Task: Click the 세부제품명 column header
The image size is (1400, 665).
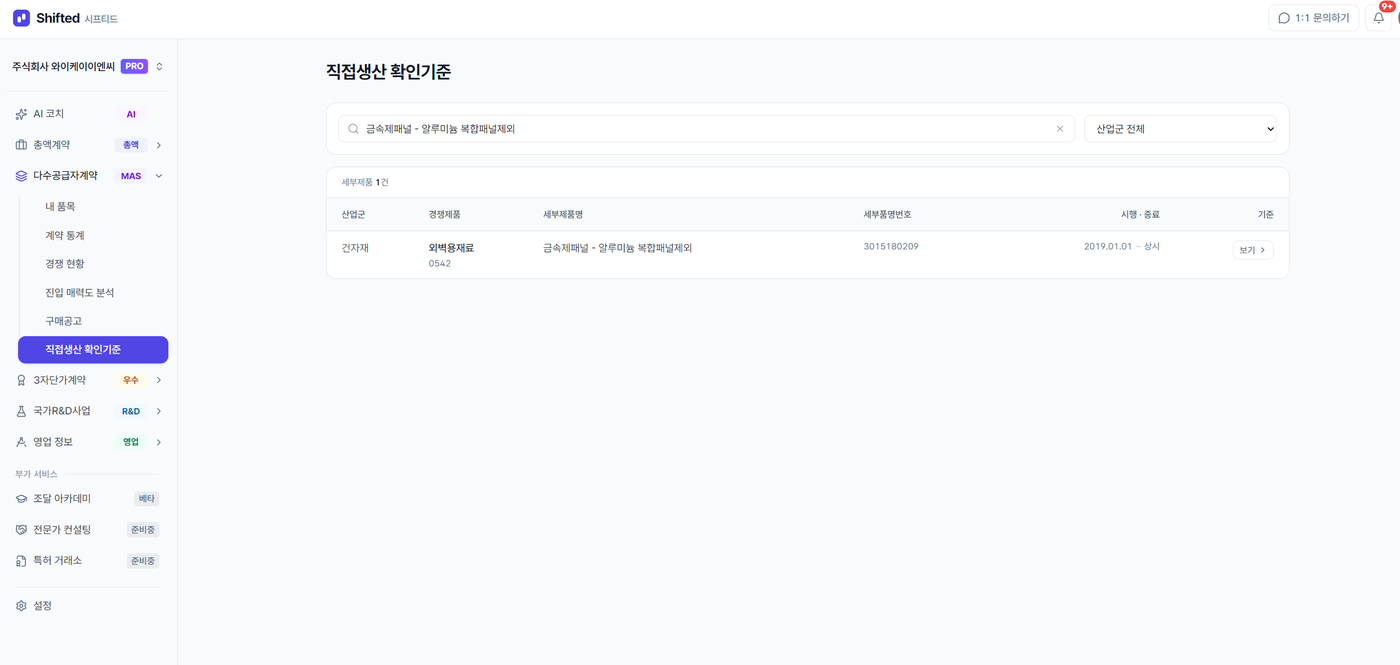Action: (563, 215)
